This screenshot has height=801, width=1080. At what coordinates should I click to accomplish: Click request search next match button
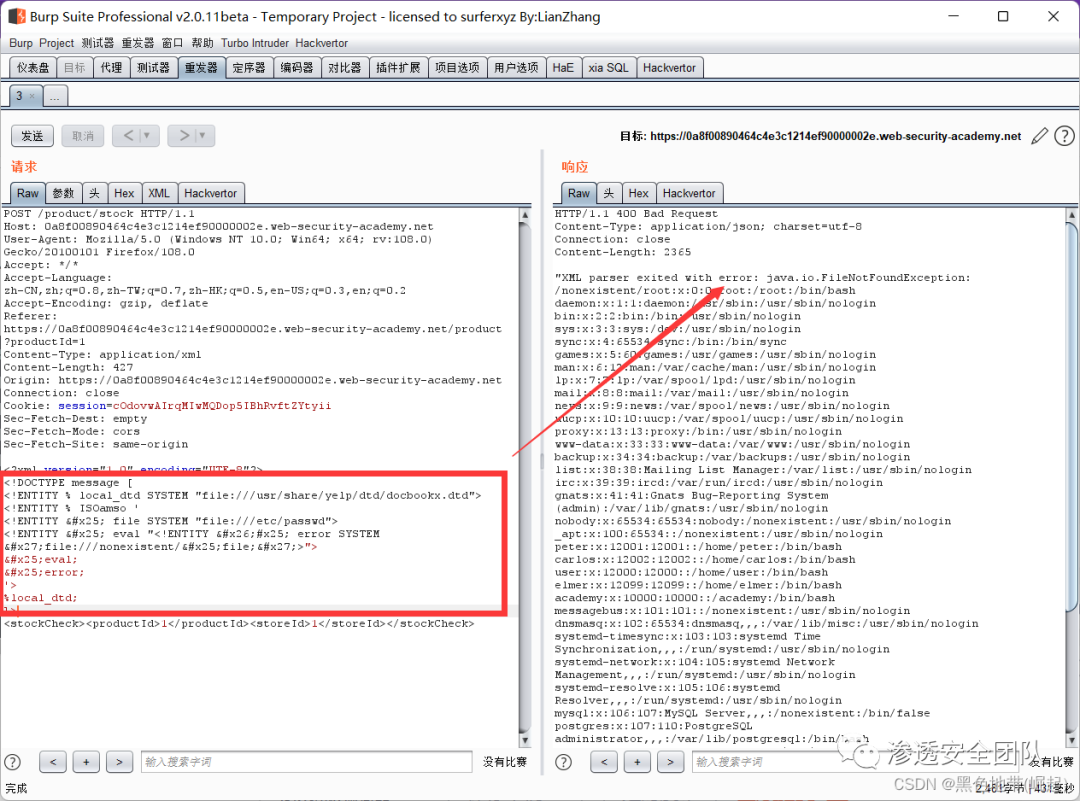(x=119, y=762)
